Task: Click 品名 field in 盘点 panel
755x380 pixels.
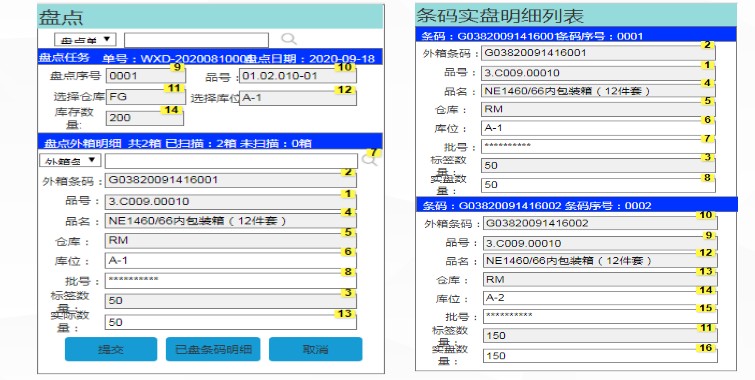Action: click(x=231, y=221)
